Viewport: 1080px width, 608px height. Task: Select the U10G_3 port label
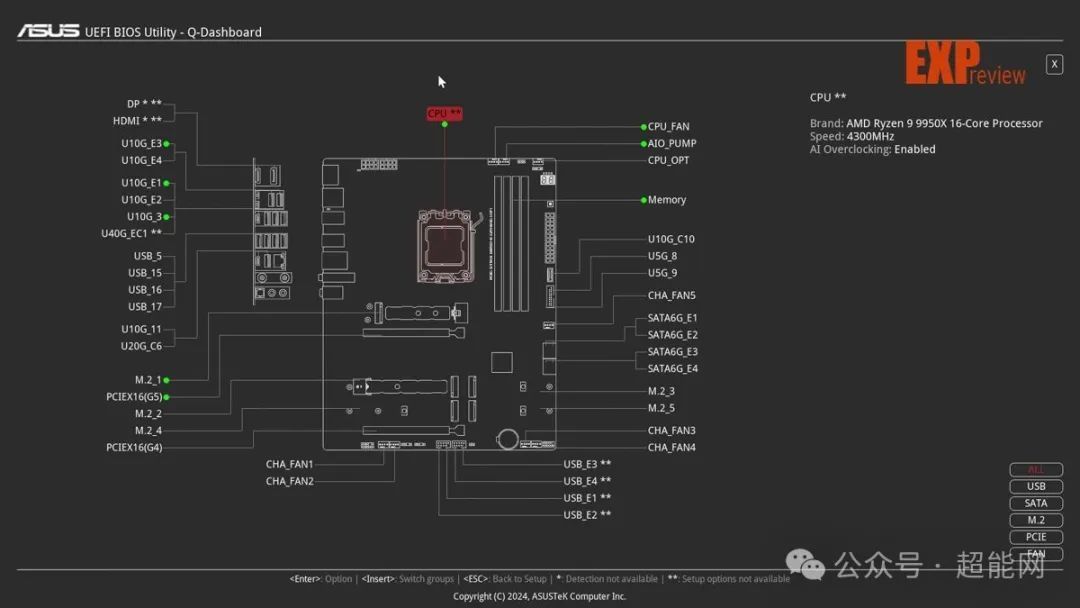[x=145, y=217]
